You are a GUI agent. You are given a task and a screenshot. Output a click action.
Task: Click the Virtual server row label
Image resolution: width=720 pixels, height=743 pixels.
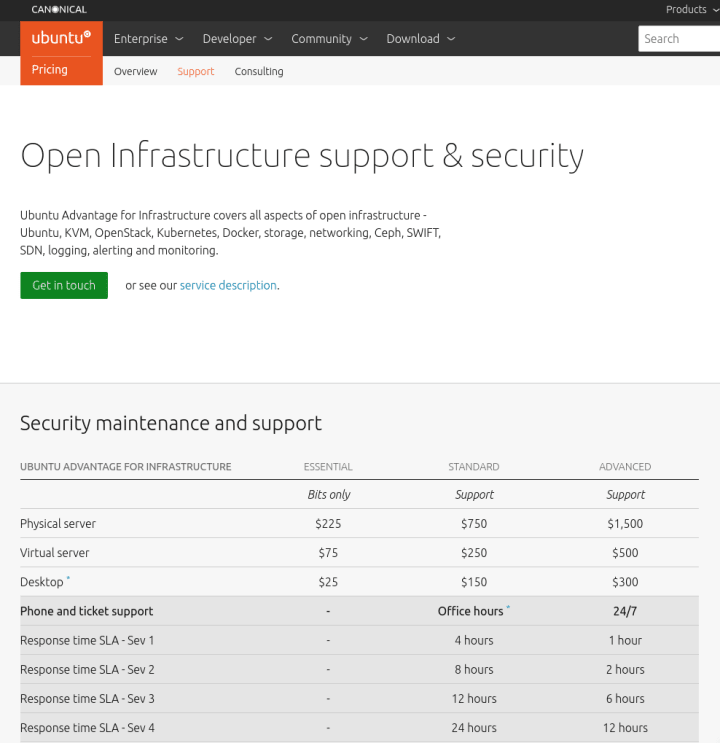point(55,553)
